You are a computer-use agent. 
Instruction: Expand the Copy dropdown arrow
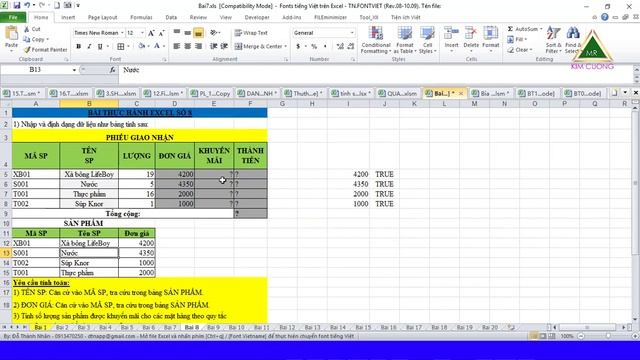tap(47, 40)
